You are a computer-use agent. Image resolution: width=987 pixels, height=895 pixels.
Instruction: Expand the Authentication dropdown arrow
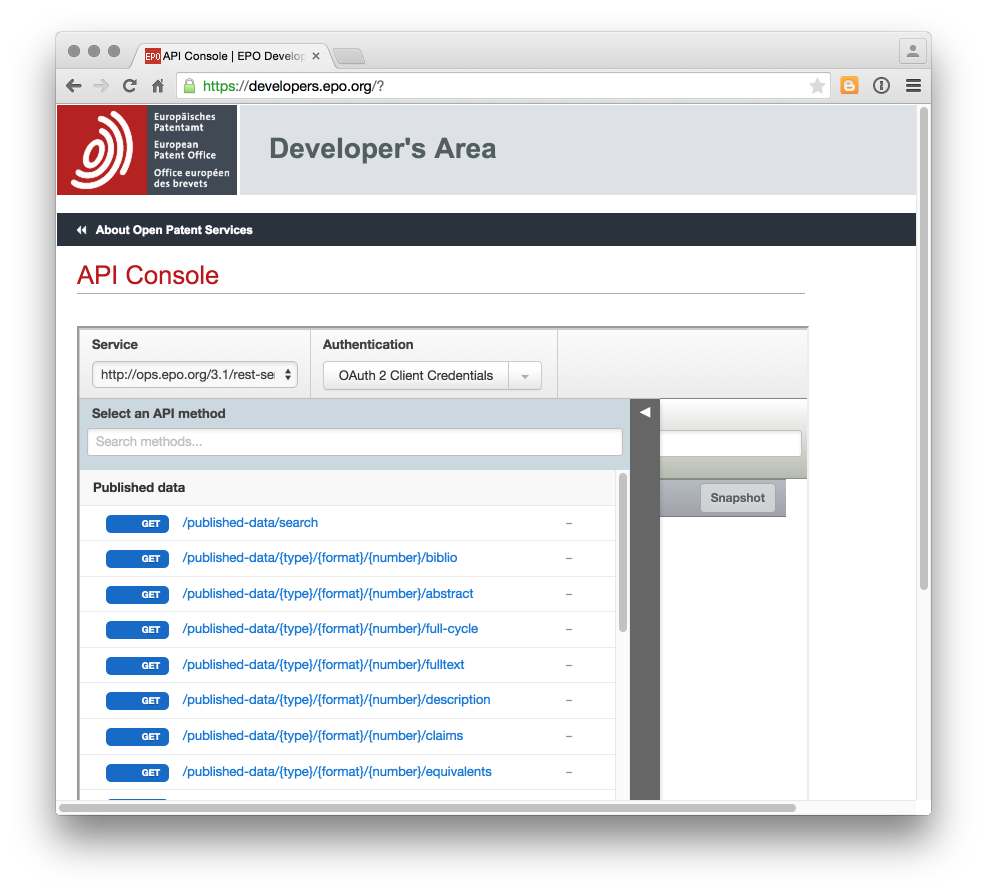pyautogui.click(x=525, y=376)
